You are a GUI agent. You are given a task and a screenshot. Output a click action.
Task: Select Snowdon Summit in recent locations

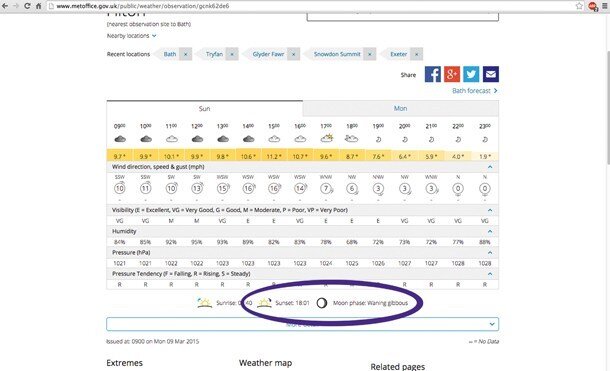(337, 54)
